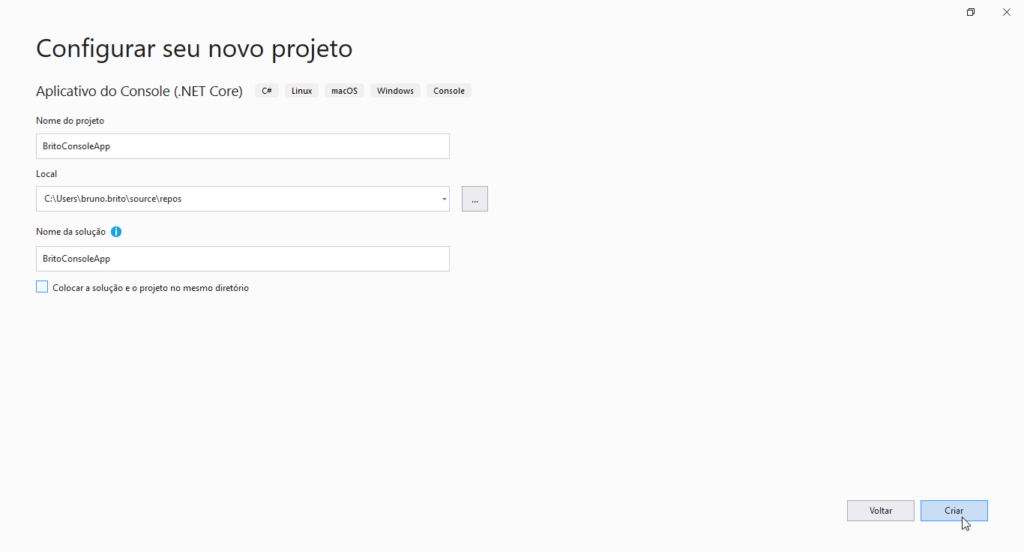Click the C# language tag
The image size is (1024, 552).
click(x=266, y=91)
